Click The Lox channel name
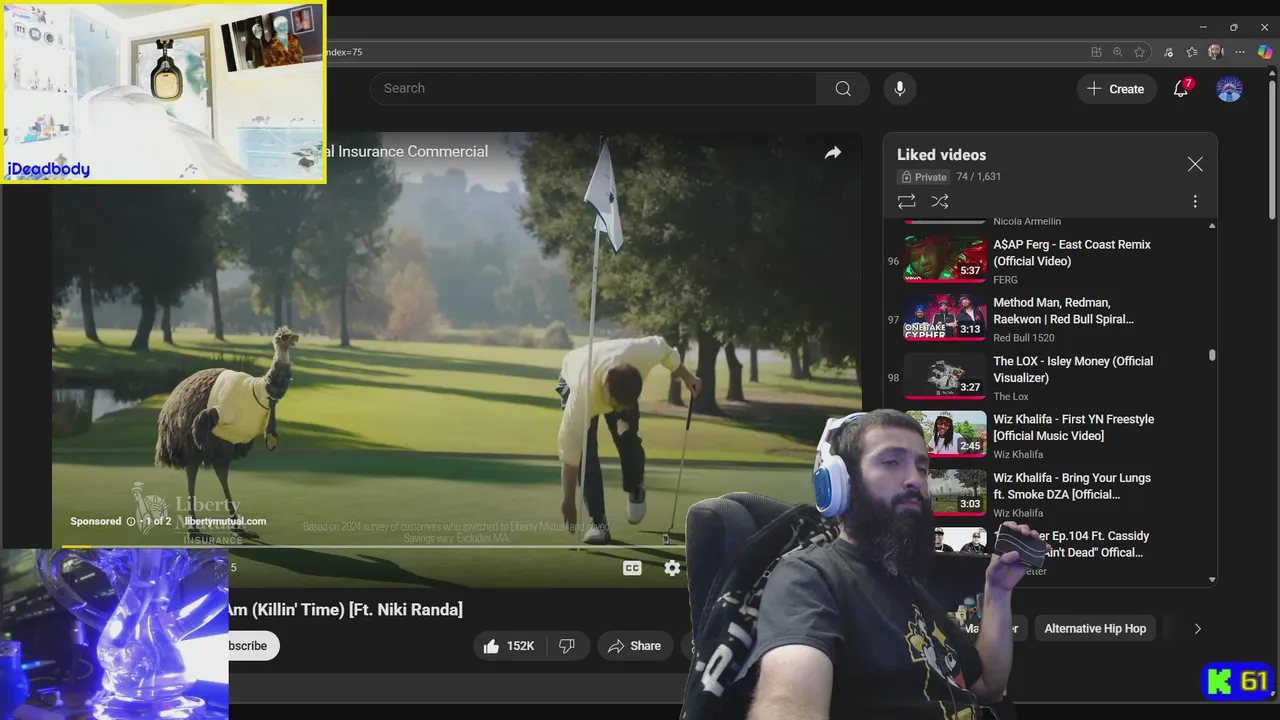 pos(1010,396)
